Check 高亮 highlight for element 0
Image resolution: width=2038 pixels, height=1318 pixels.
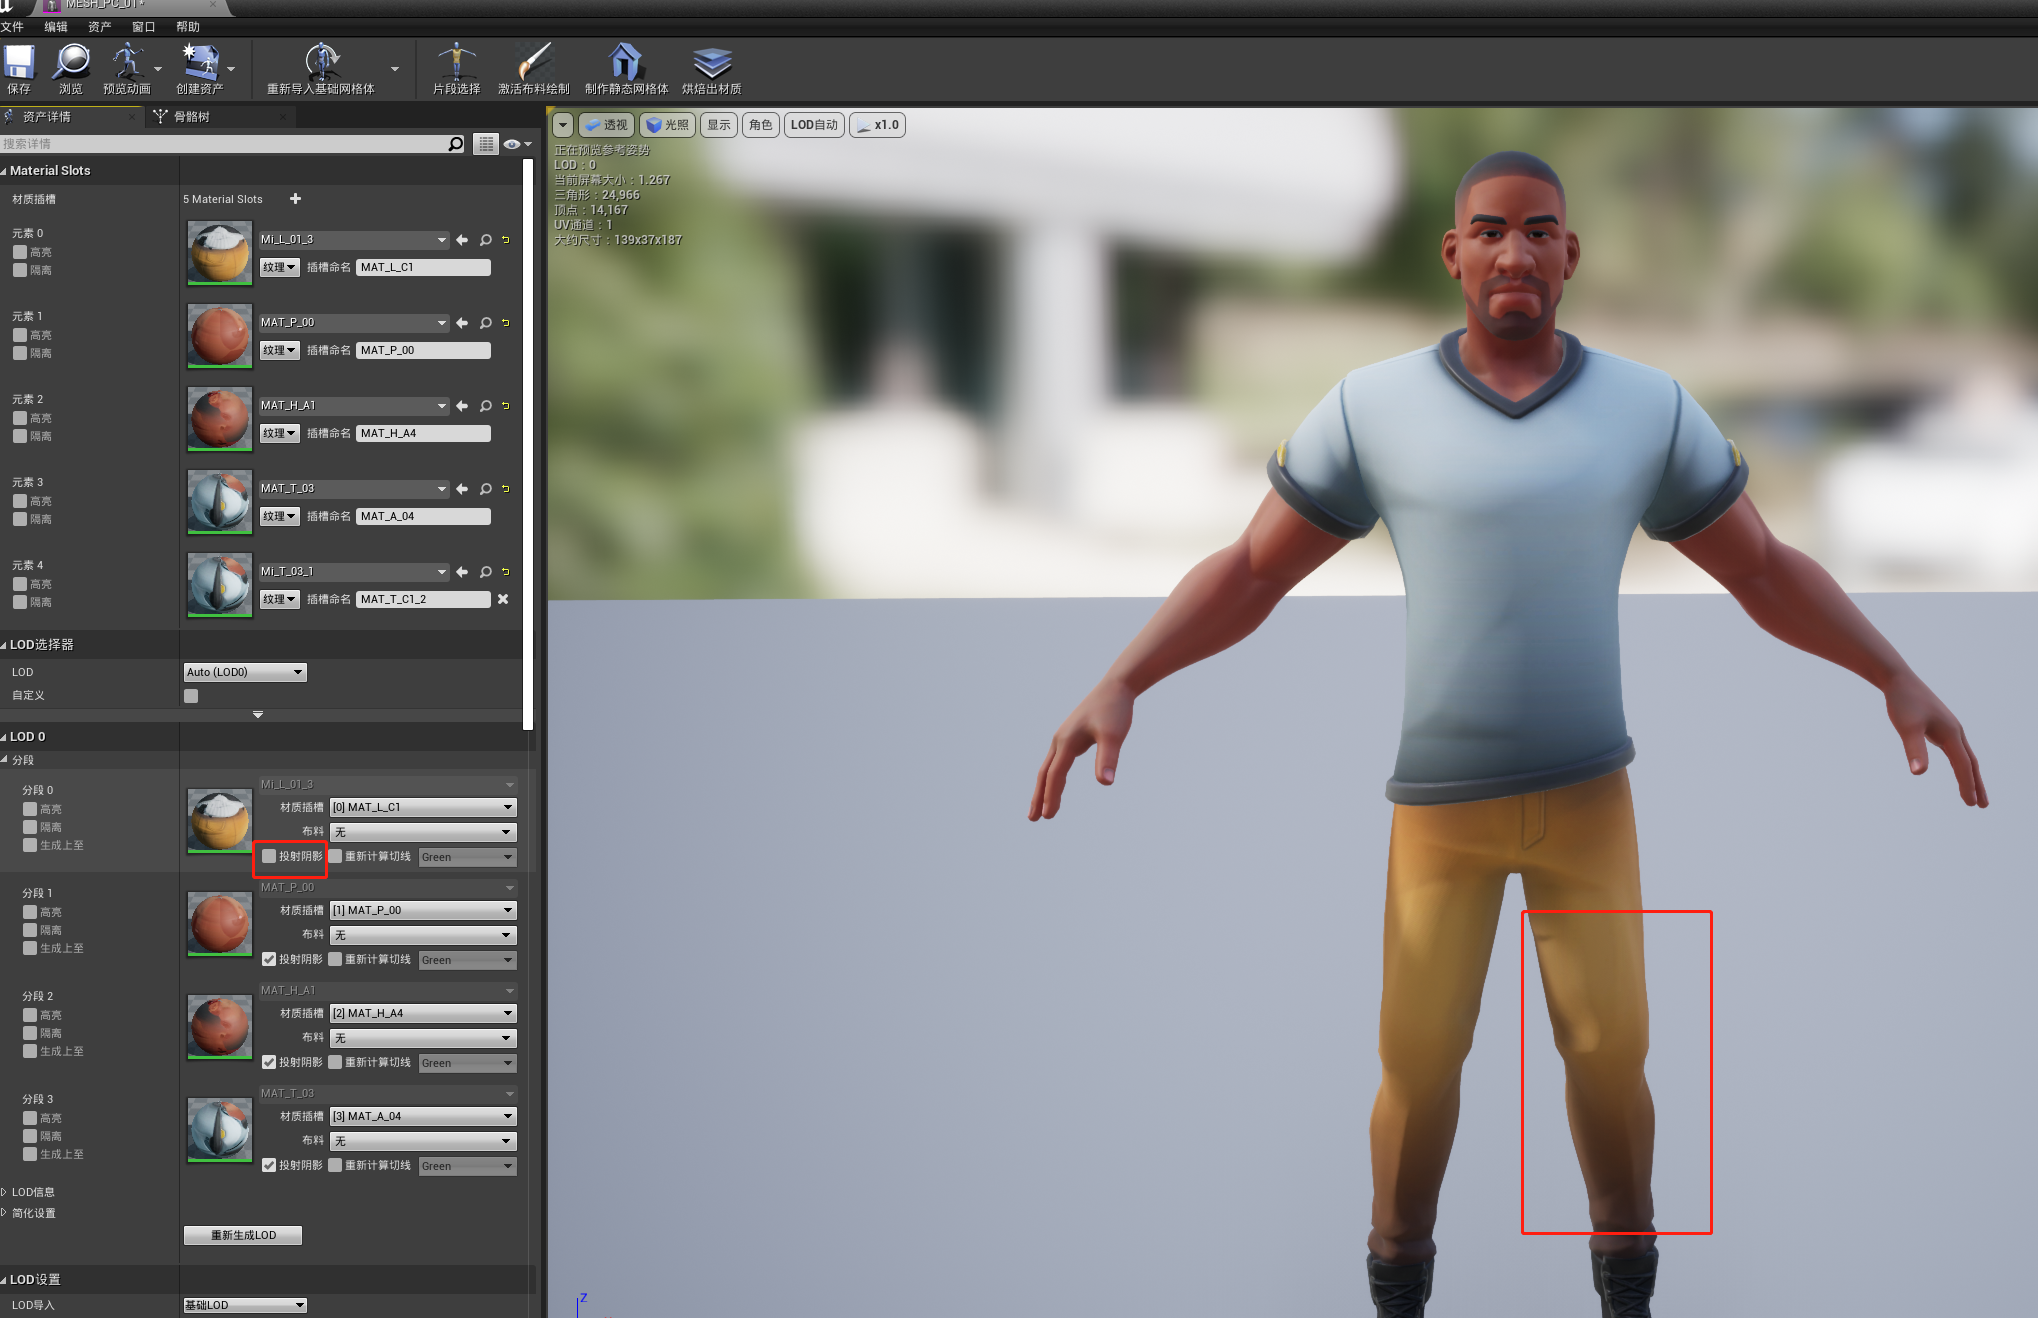(x=20, y=252)
